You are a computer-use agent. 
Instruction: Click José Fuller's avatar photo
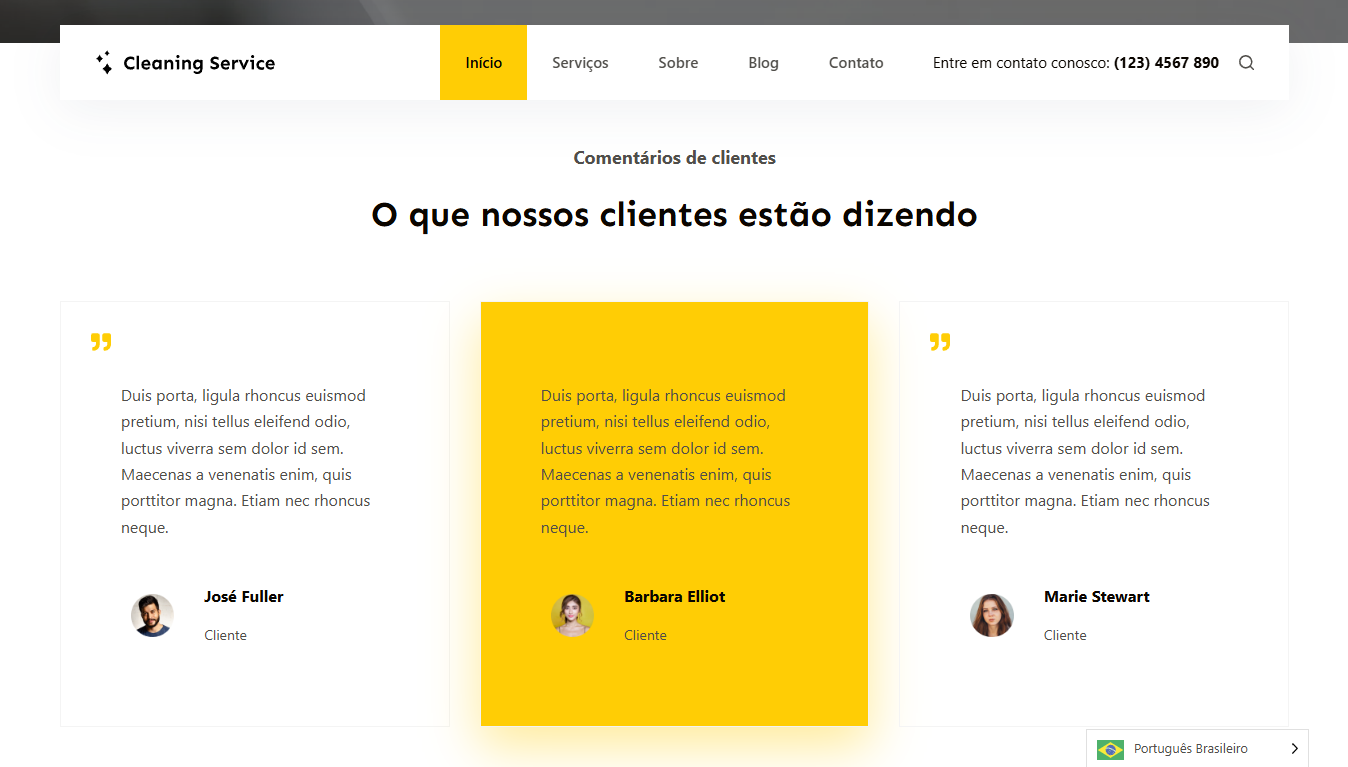tap(152, 615)
